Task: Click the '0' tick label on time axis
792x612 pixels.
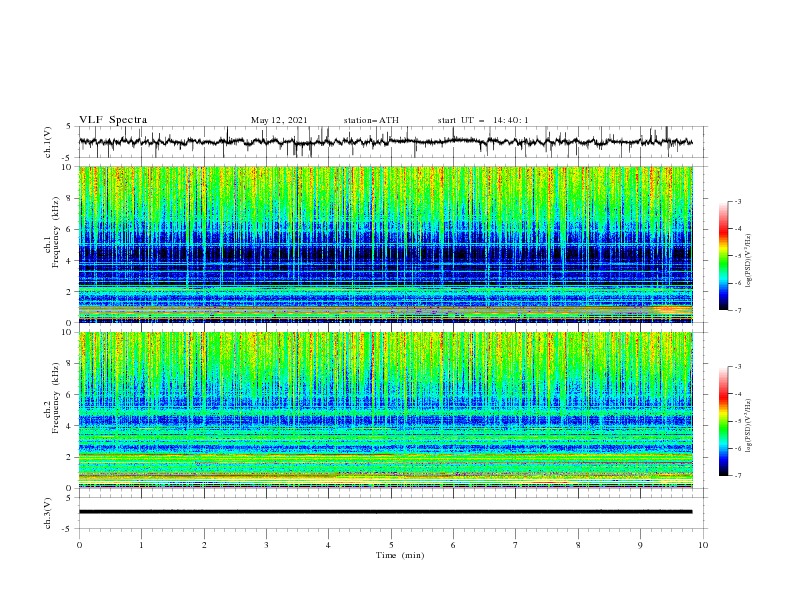Action: [x=79, y=545]
